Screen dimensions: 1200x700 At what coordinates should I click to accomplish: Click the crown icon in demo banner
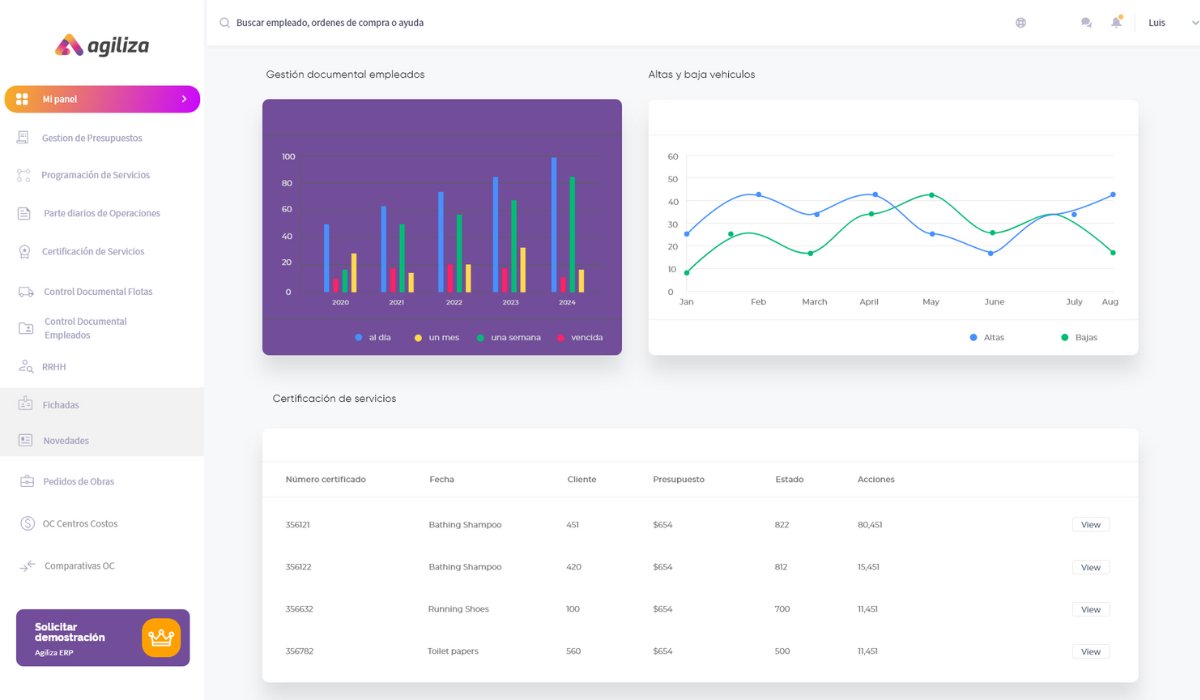tap(160, 638)
